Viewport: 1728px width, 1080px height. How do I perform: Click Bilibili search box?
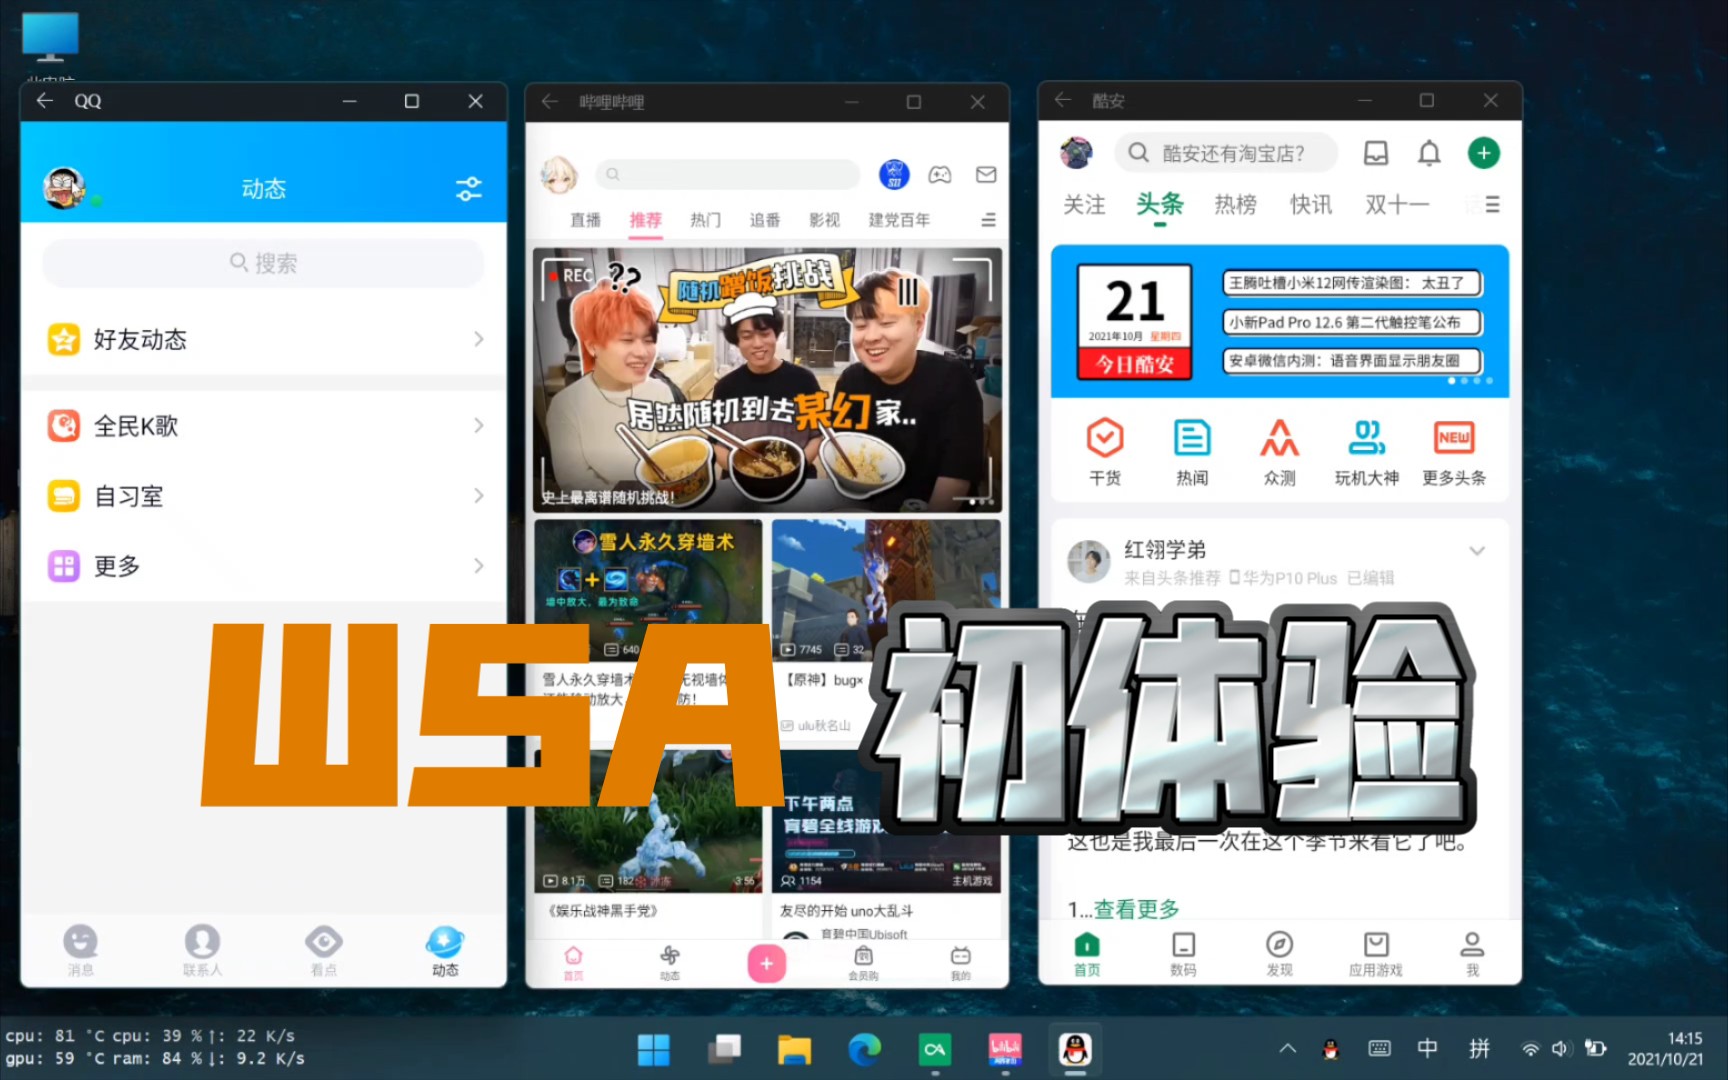pos(728,174)
